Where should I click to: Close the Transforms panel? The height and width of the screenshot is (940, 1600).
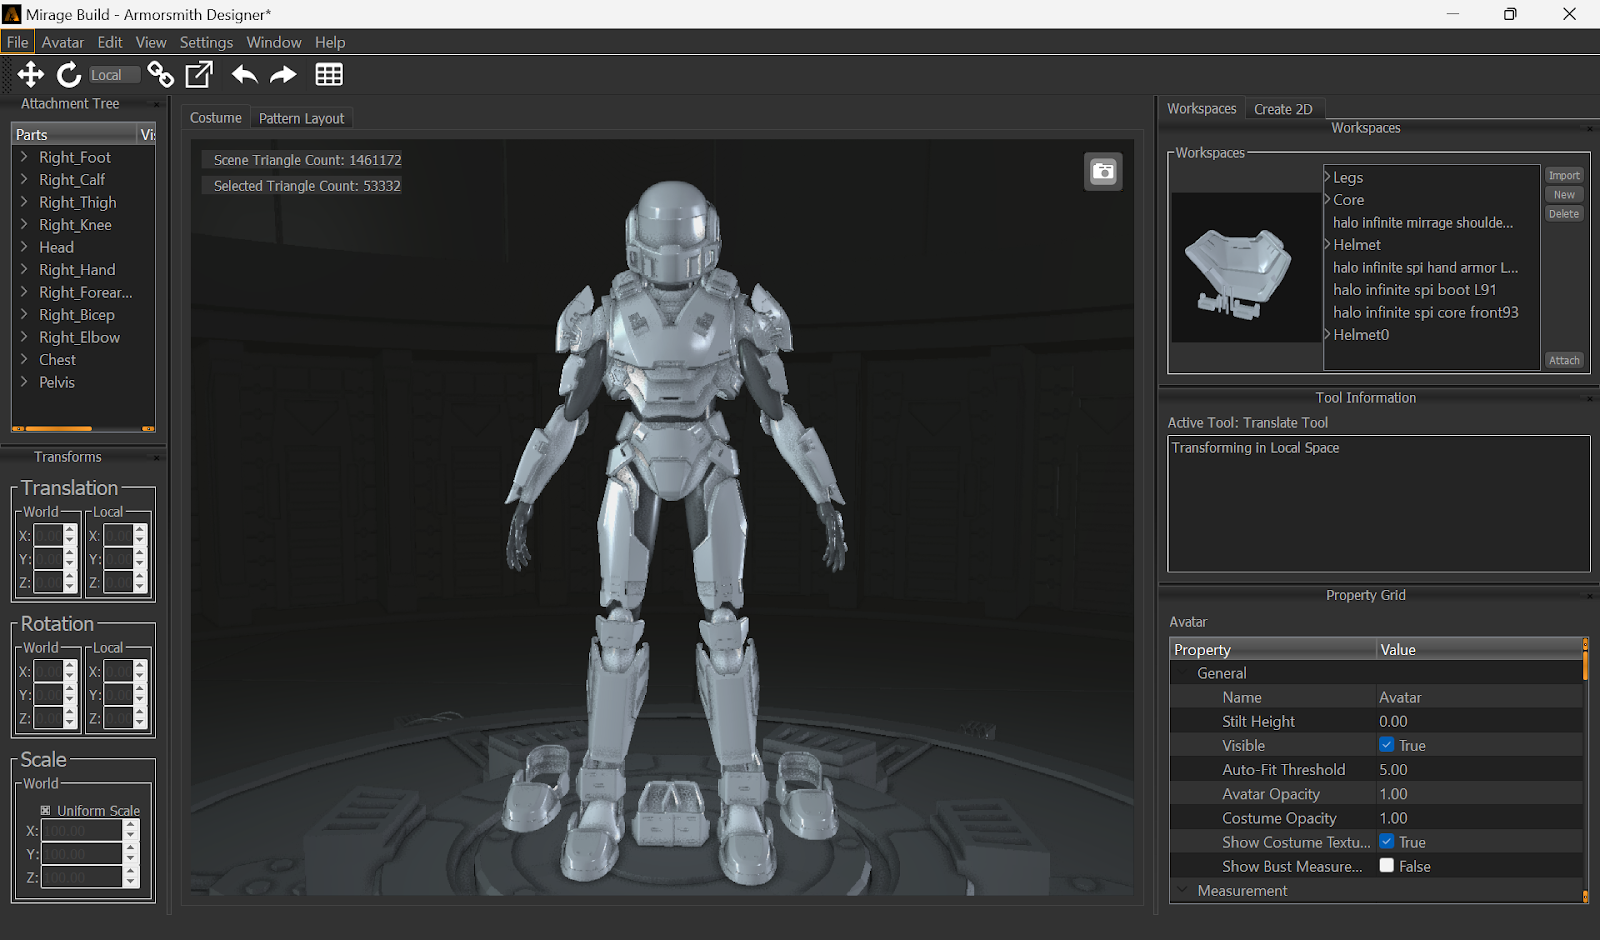156,457
